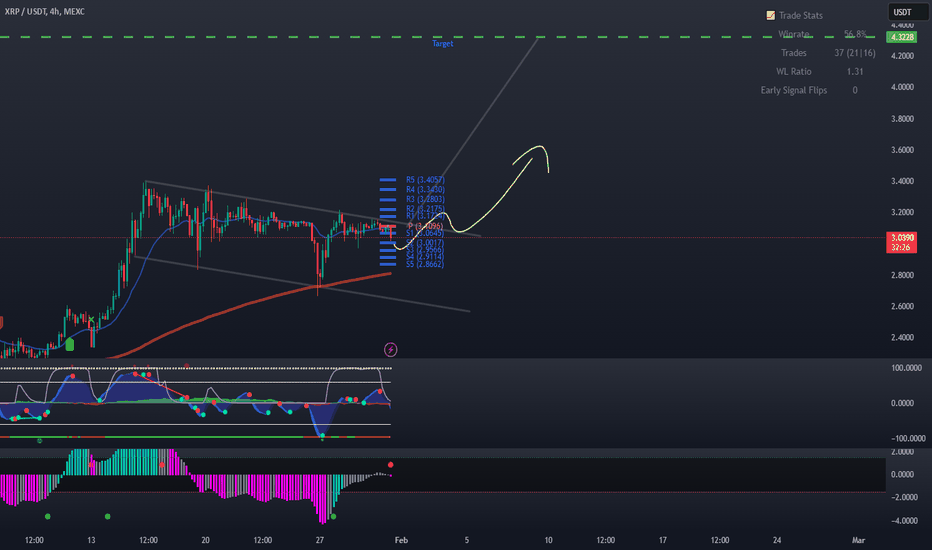Click the blue Target label
932x550 pixels.
(x=442, y=43)
